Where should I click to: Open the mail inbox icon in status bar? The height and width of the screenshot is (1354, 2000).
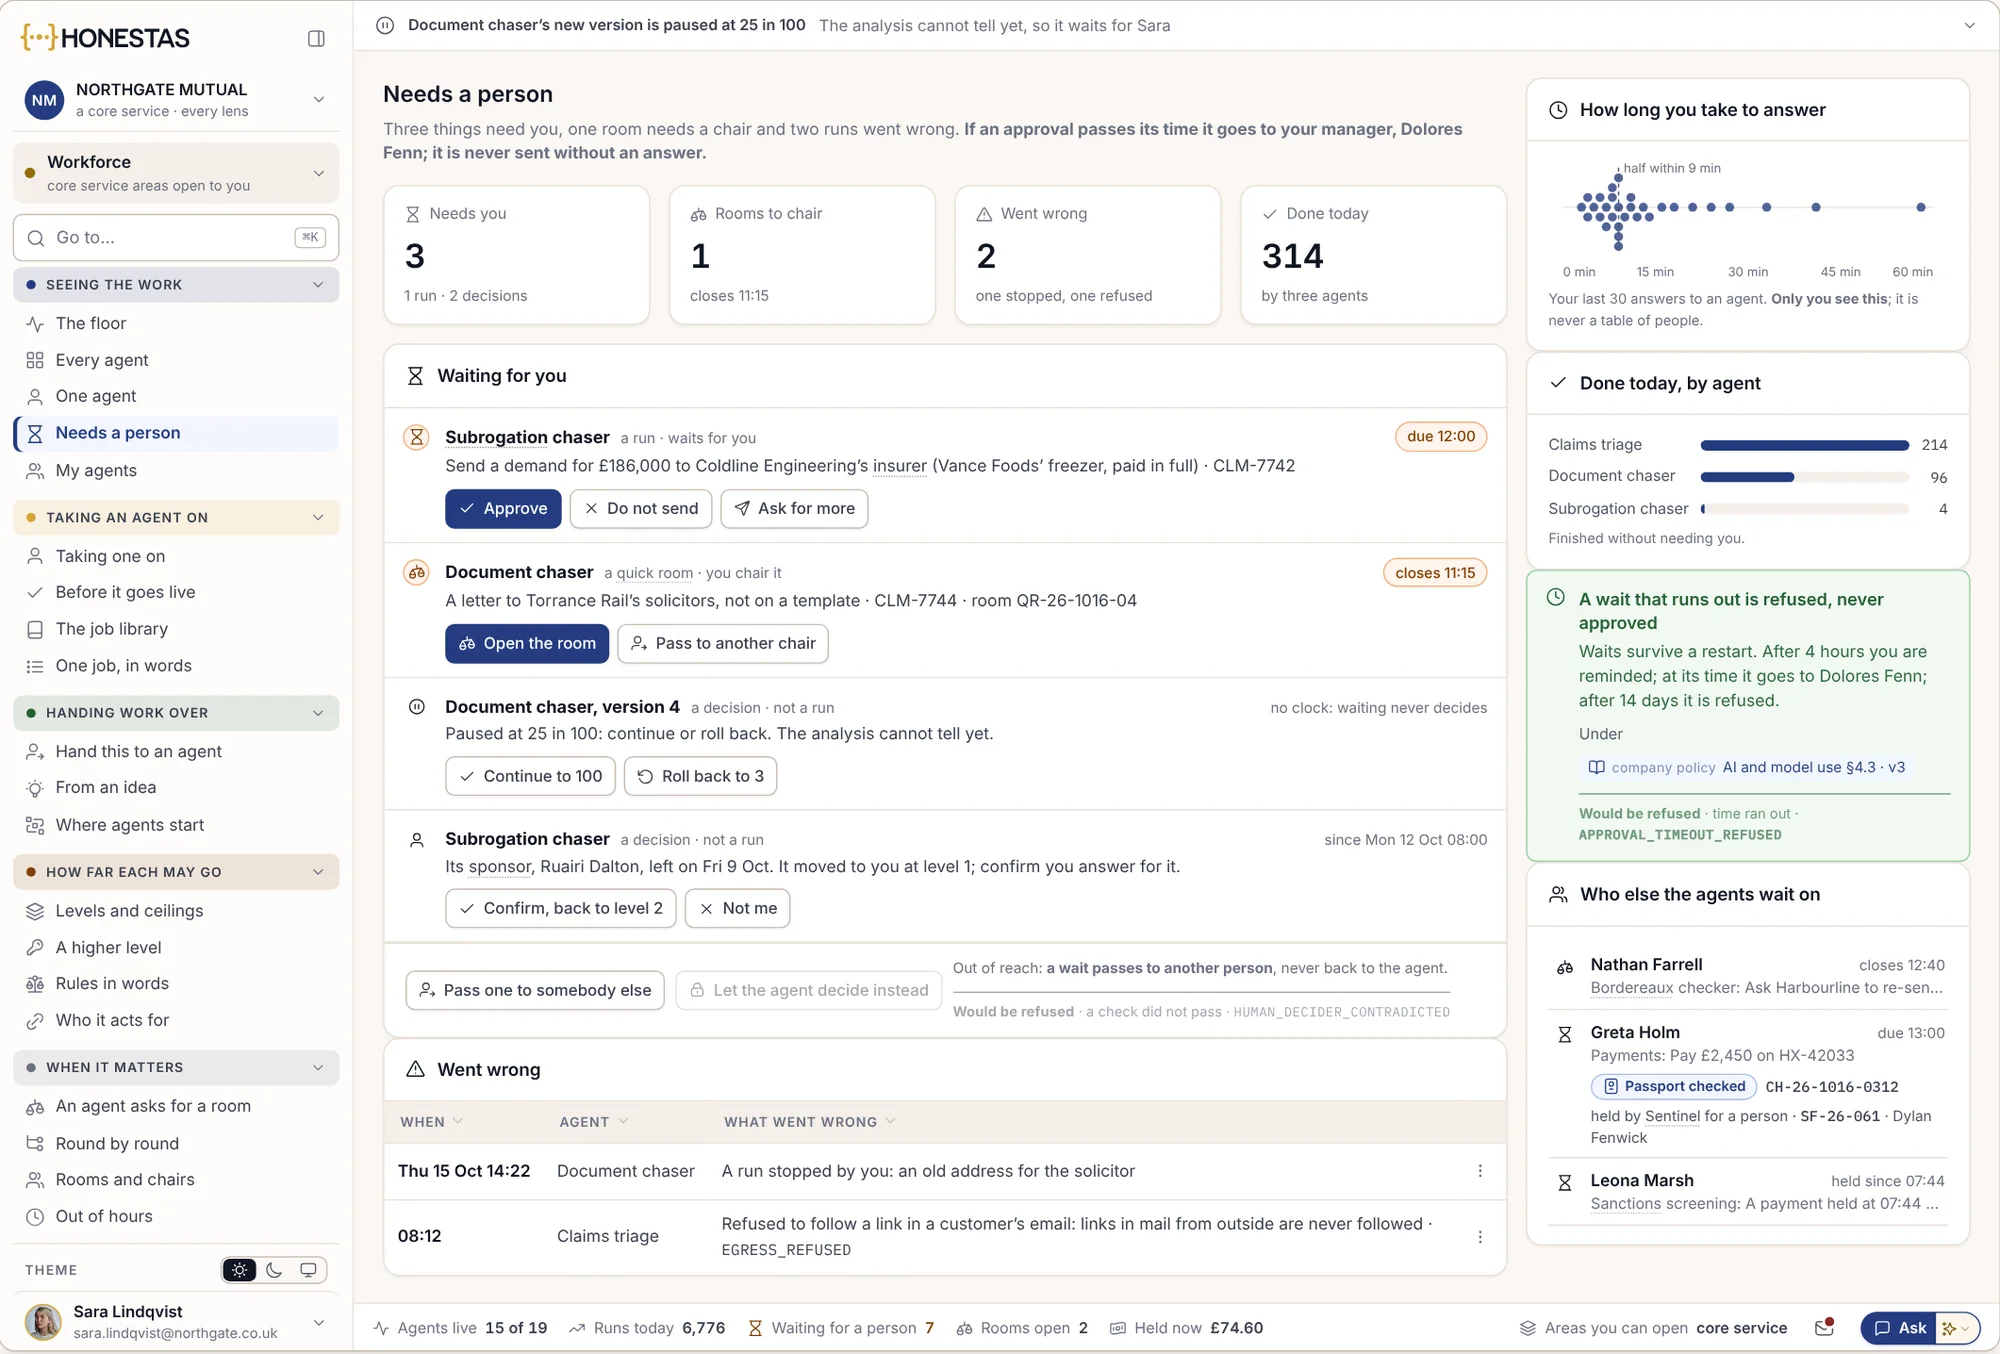coord(1824,1328)
